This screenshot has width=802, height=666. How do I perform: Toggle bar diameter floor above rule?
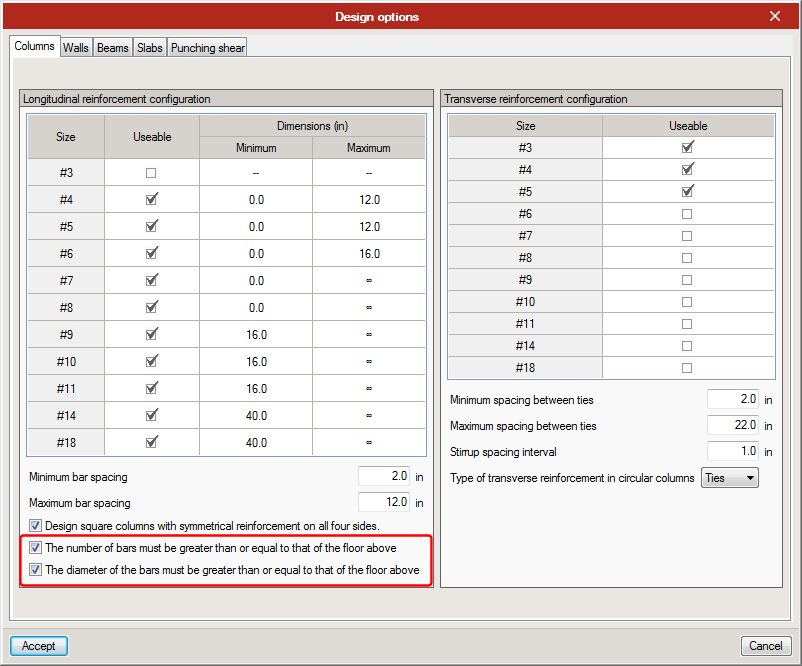36,570
